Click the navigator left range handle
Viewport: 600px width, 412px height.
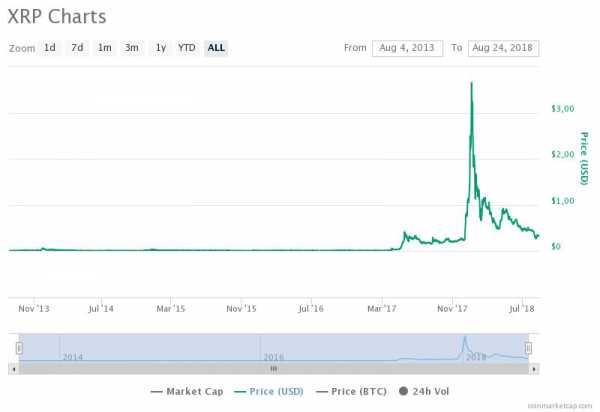point(19,348)
